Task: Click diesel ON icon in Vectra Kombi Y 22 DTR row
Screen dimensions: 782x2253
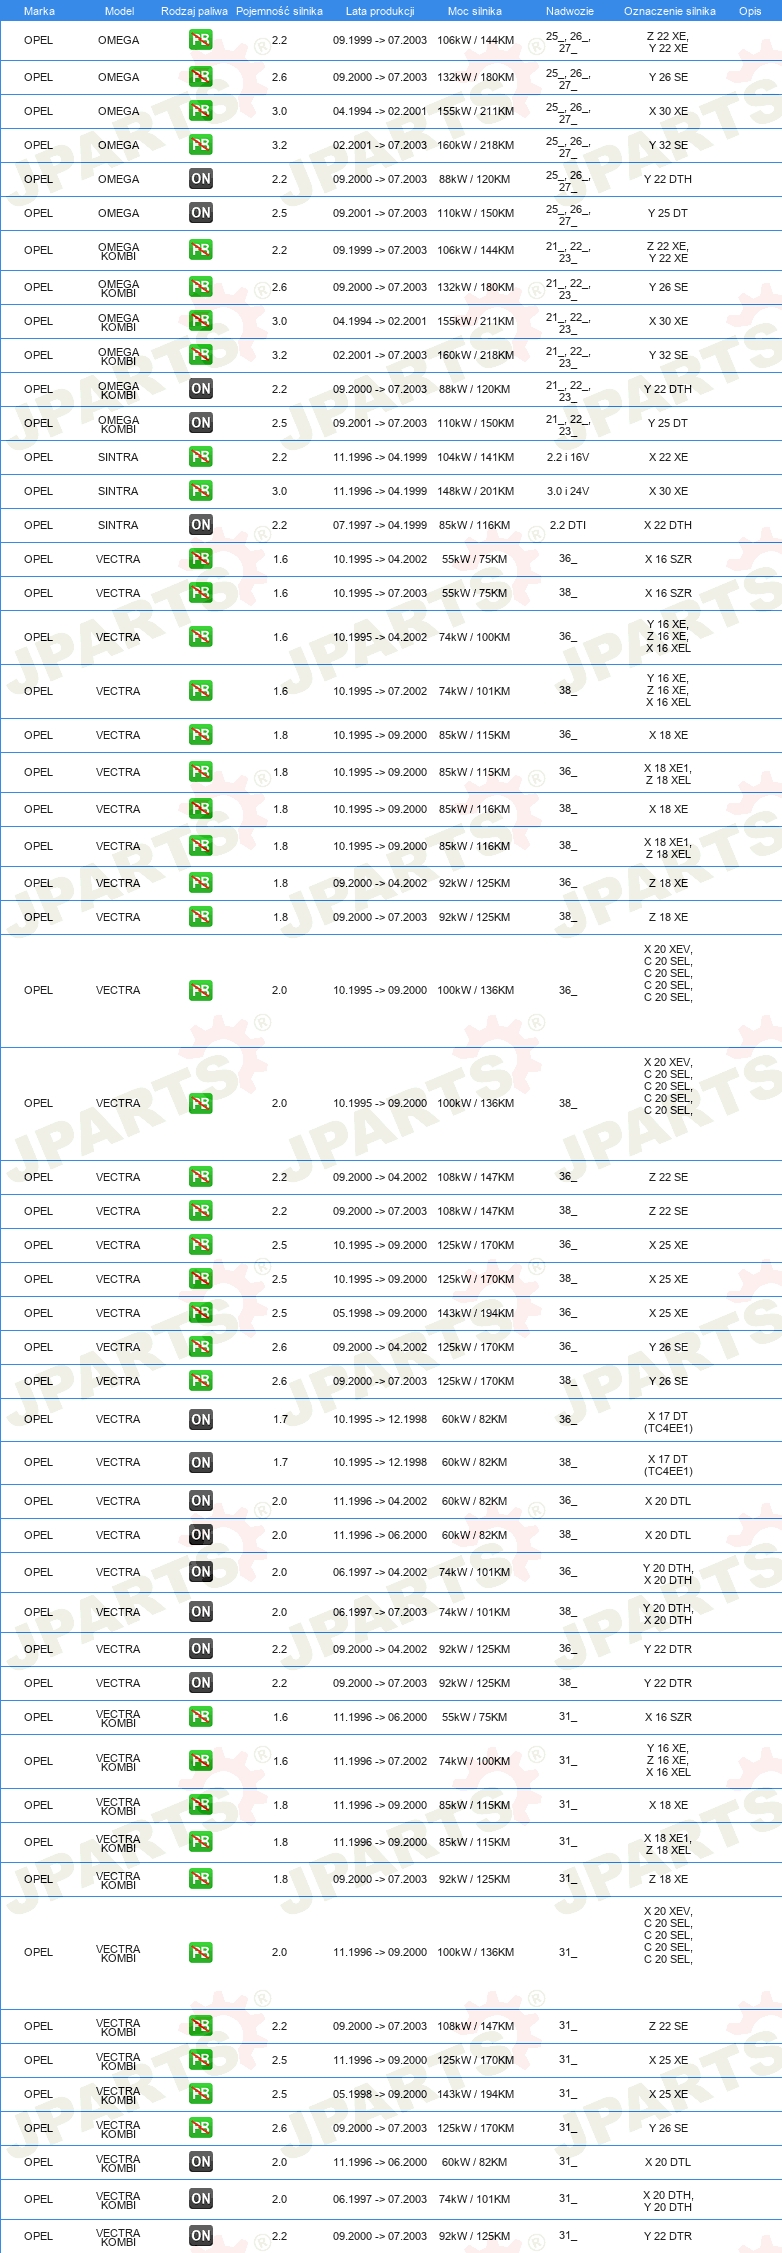Action: 201,2236
